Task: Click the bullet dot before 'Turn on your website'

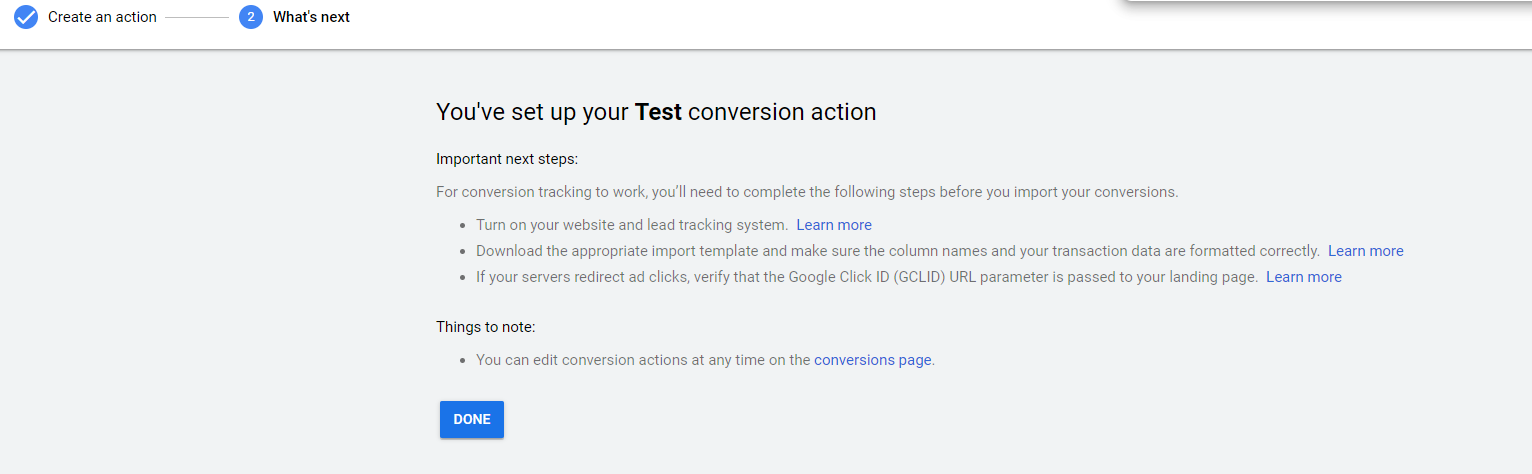Action: [462, 226]
